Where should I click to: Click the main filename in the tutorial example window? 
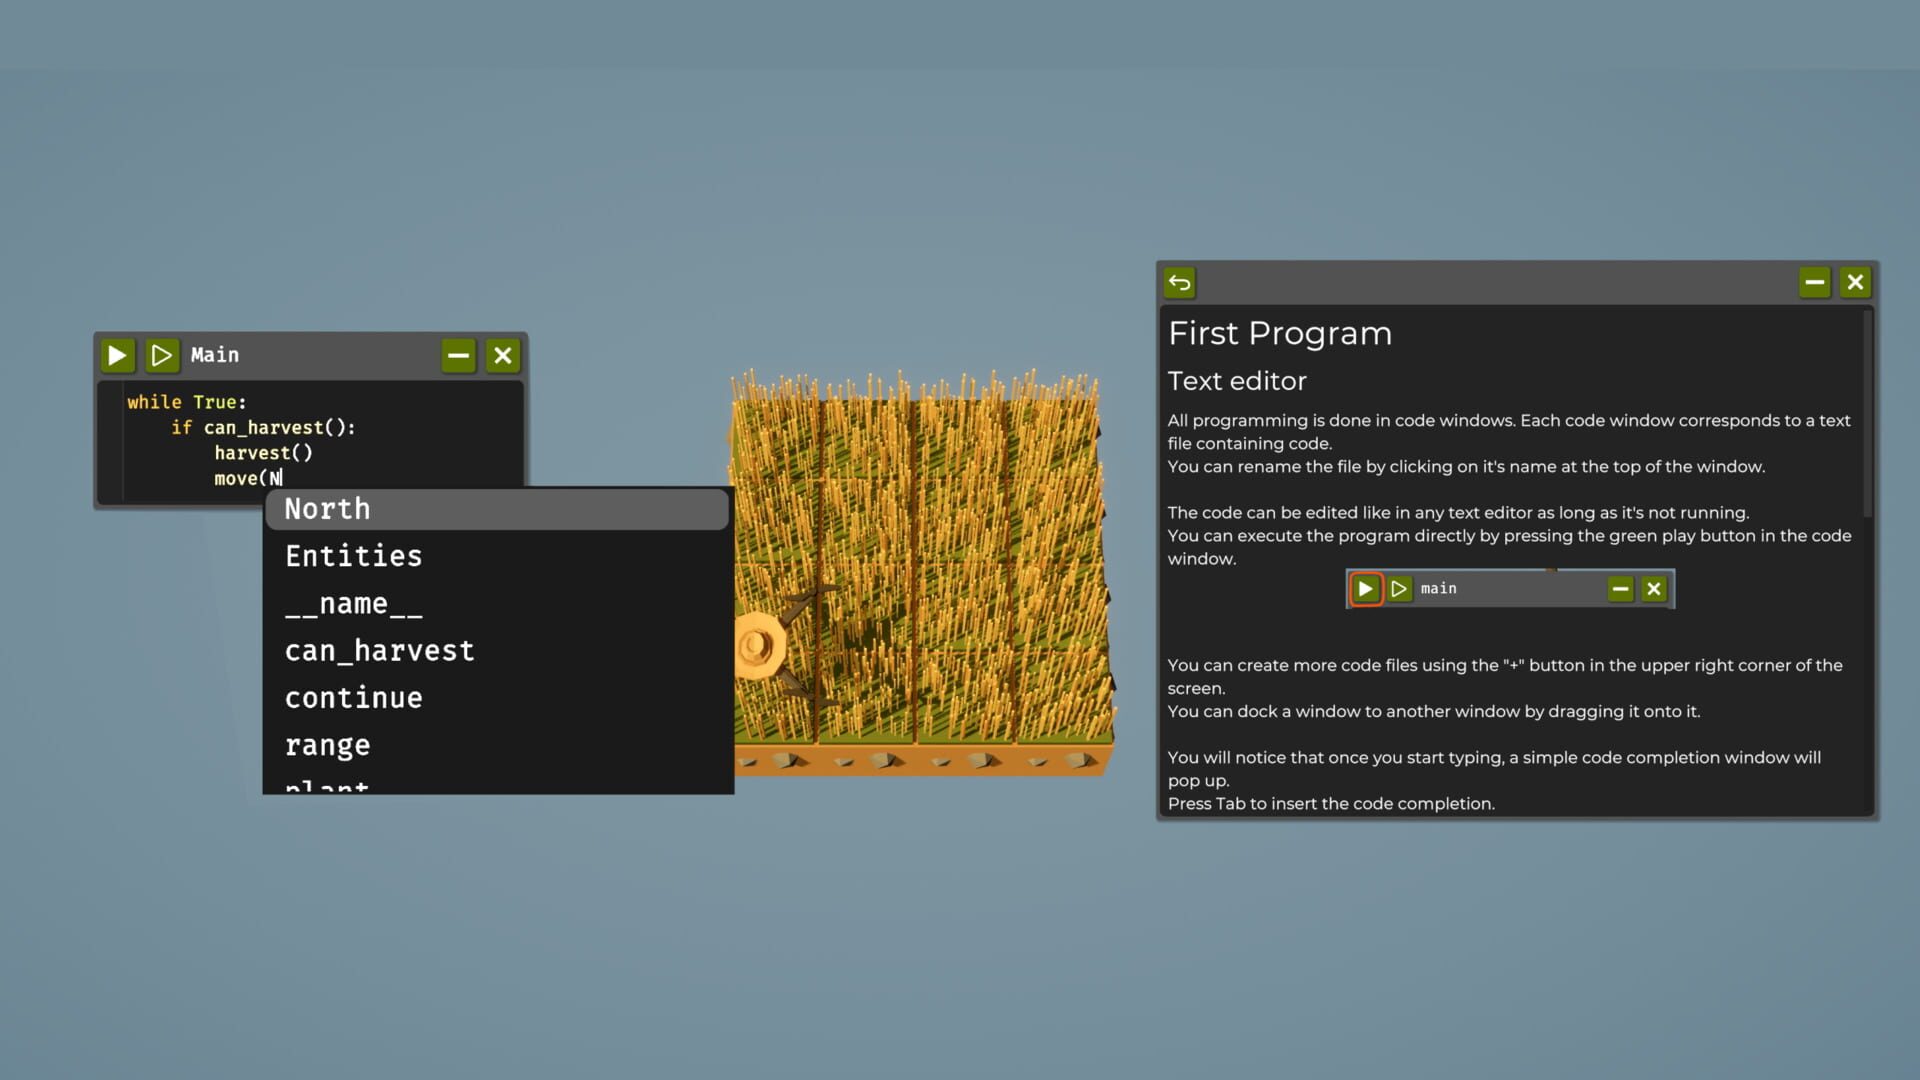tap(1439, 589)
